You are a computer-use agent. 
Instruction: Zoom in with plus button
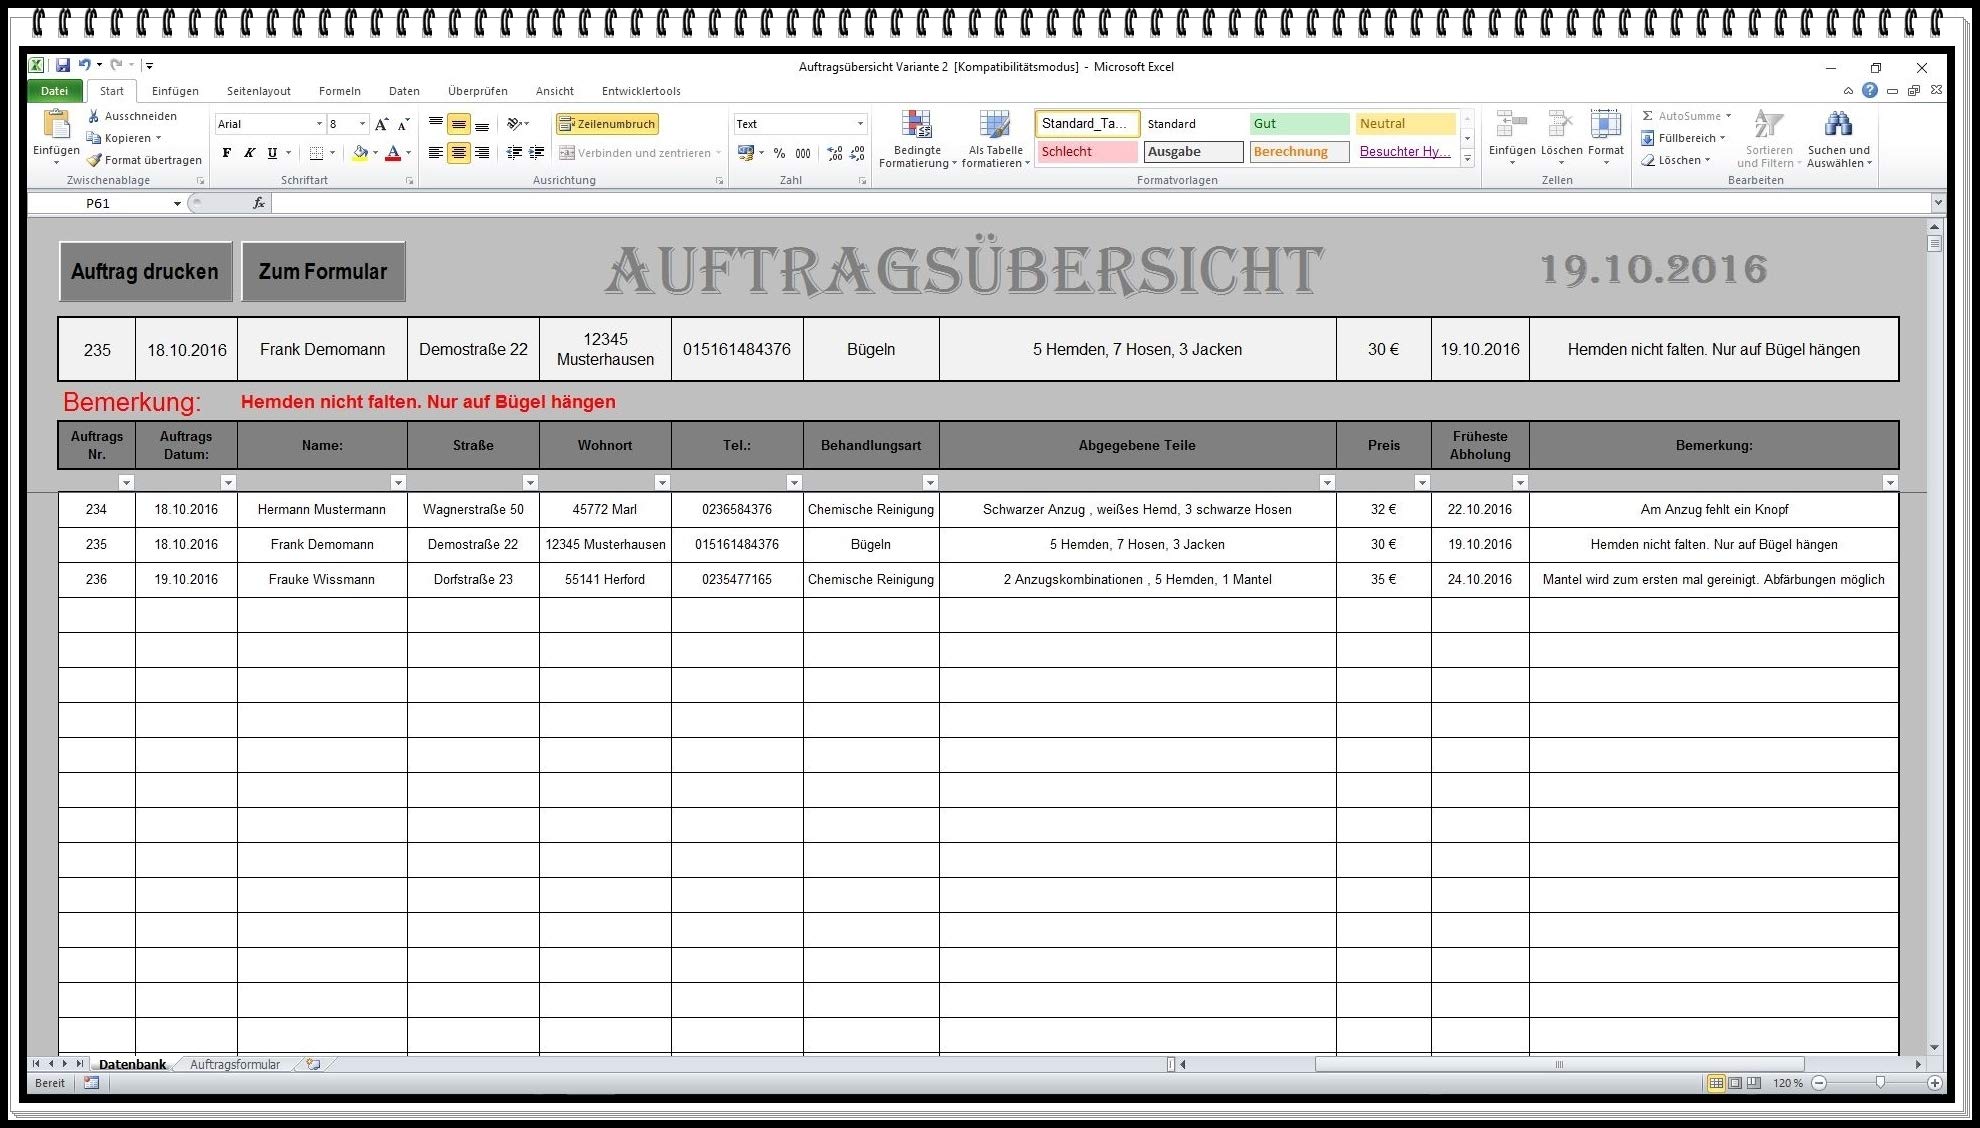[x=1934, y=1083]
